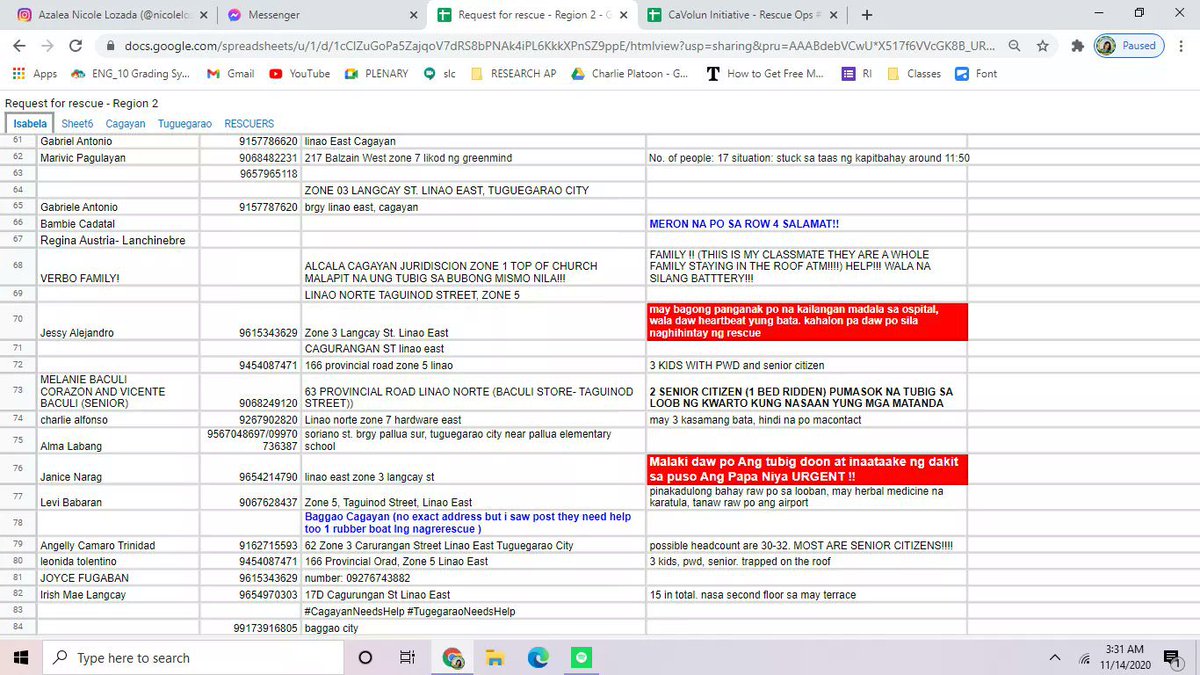
Task: Open the RESCUERS sheet tab
Action: tap(249, 124)
